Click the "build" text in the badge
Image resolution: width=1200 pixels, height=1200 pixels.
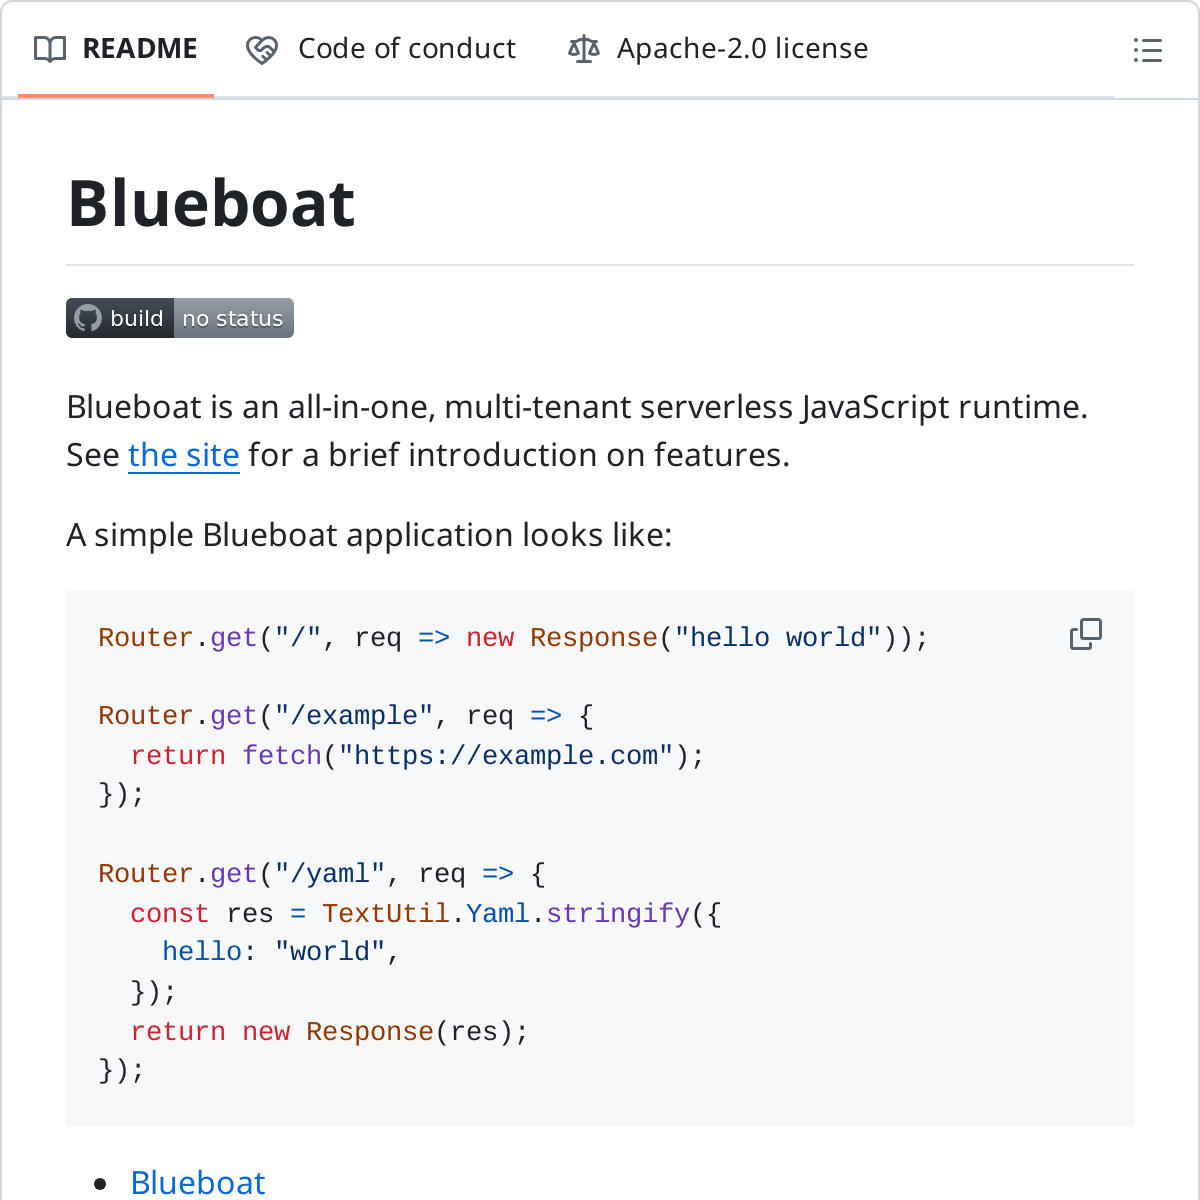136,318
